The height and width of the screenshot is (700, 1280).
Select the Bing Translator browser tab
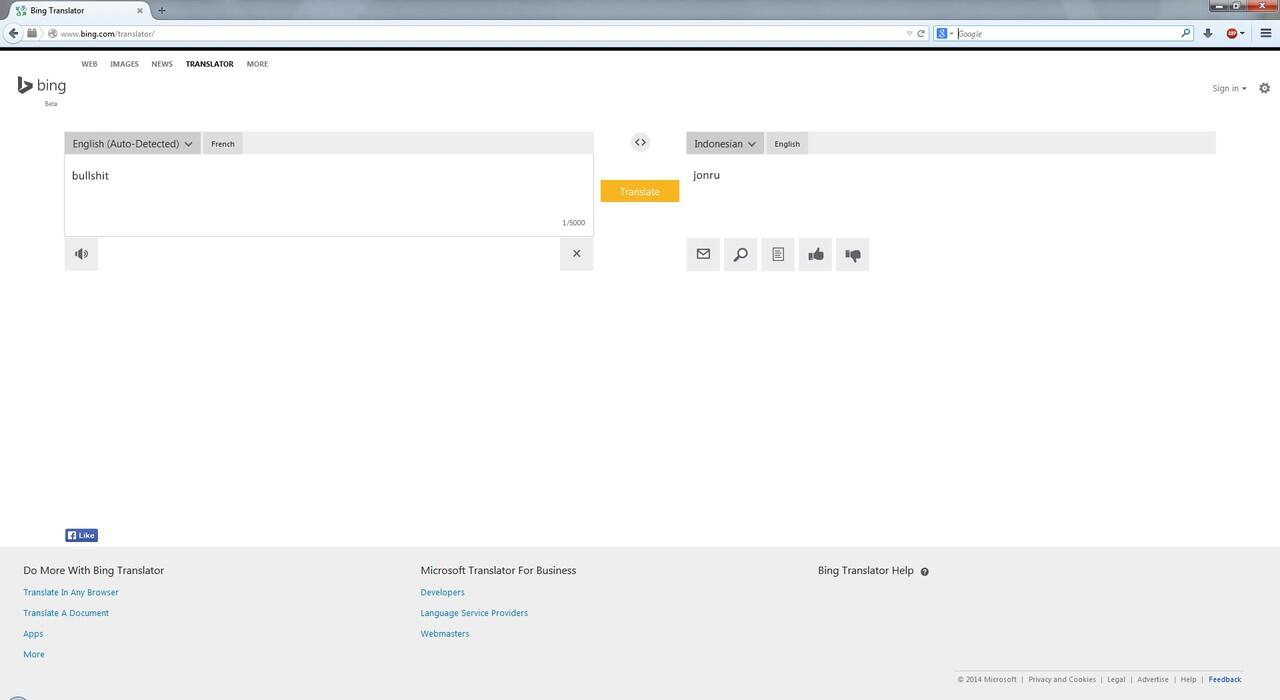(x=76, y=10)
